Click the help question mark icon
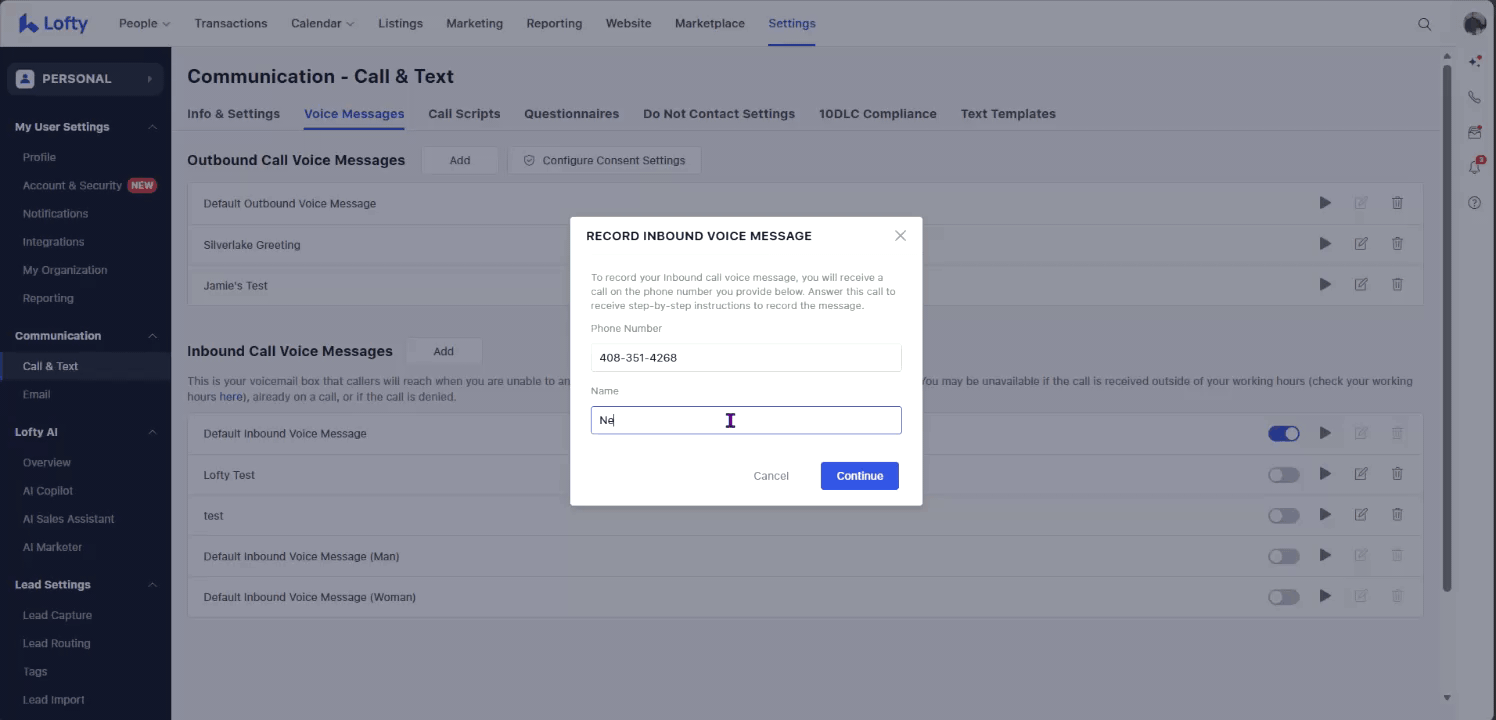 (x=1474, y=203)
